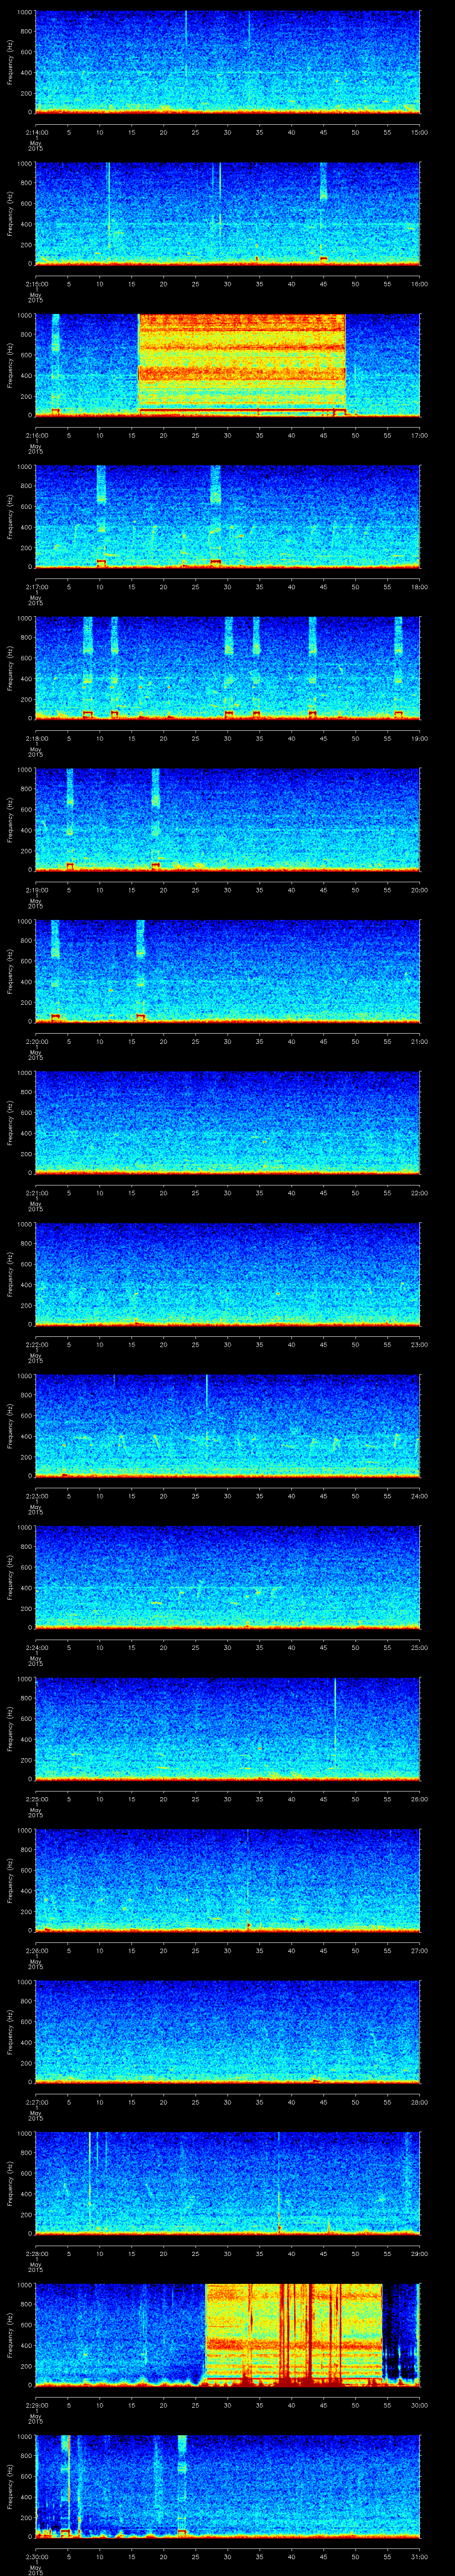Open the spectrogram panel starting at 2:24:00
455x2576 pixels.
point(227,1577)
